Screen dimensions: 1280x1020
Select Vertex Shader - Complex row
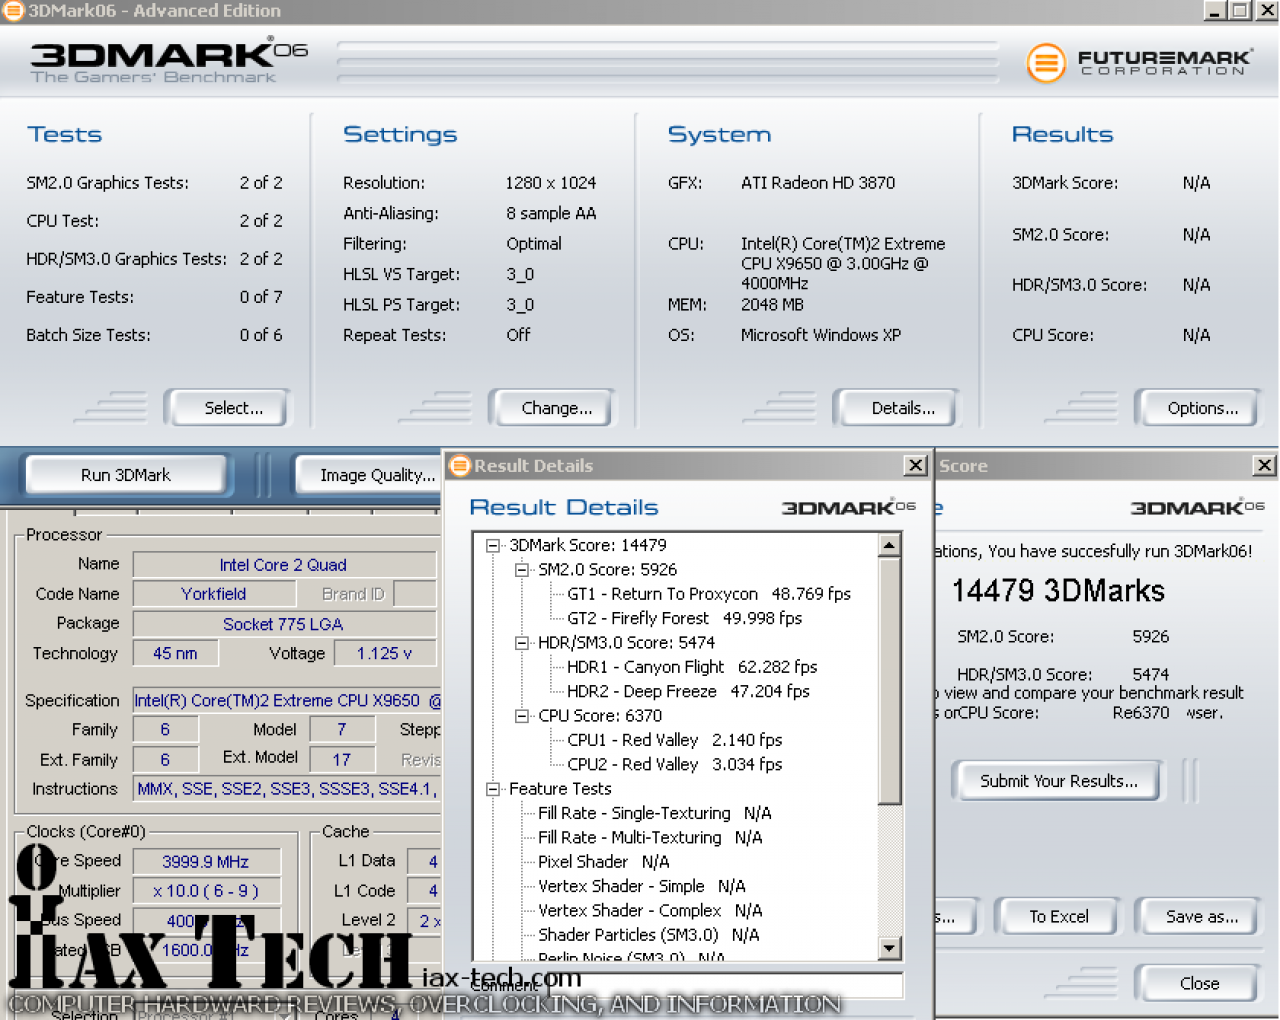[649, 910]
